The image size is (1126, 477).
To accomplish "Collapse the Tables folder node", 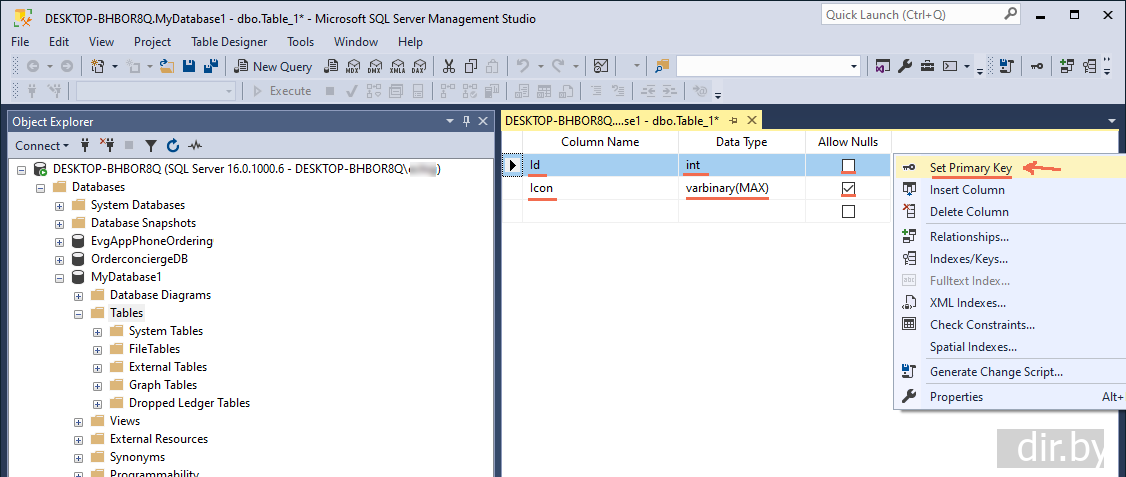I will [78, 313].
